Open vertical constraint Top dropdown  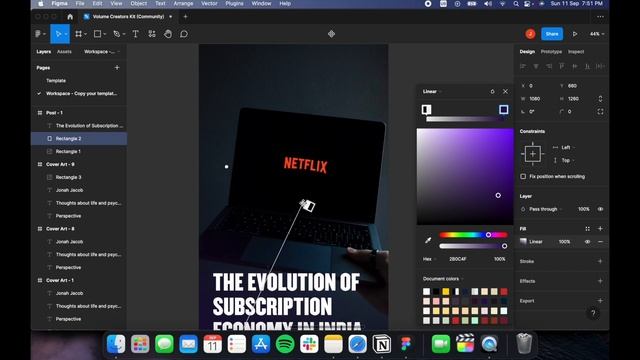click(568, 160)
